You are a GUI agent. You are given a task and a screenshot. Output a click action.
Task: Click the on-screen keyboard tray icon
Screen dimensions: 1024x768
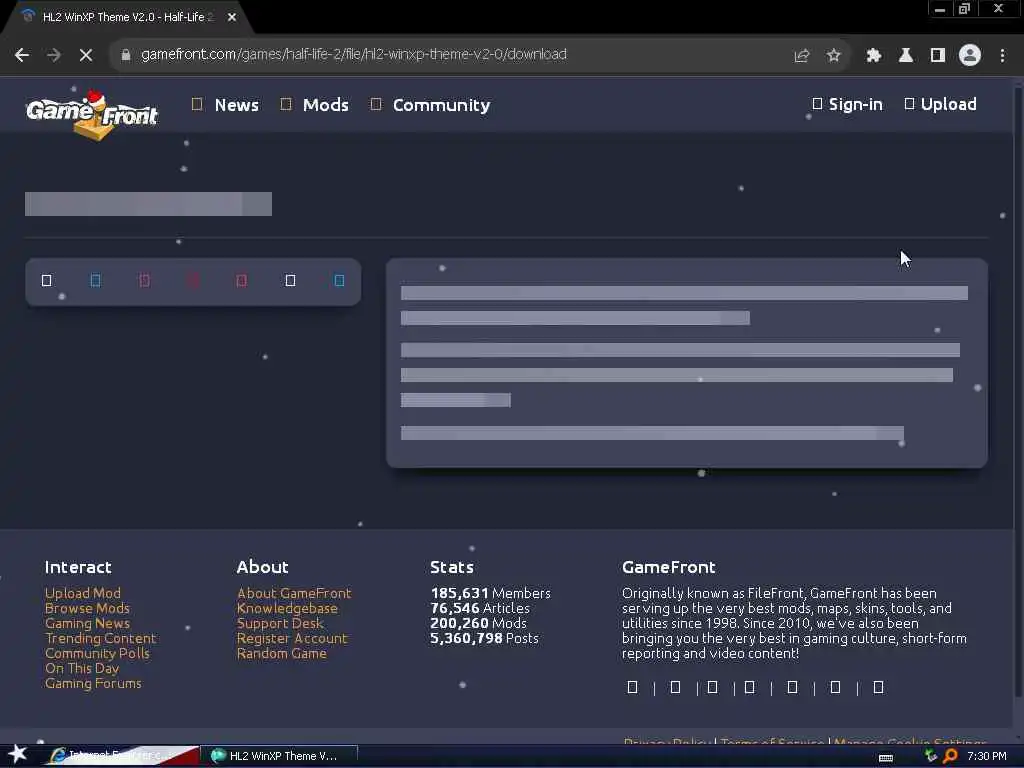[x=886, y=758]
